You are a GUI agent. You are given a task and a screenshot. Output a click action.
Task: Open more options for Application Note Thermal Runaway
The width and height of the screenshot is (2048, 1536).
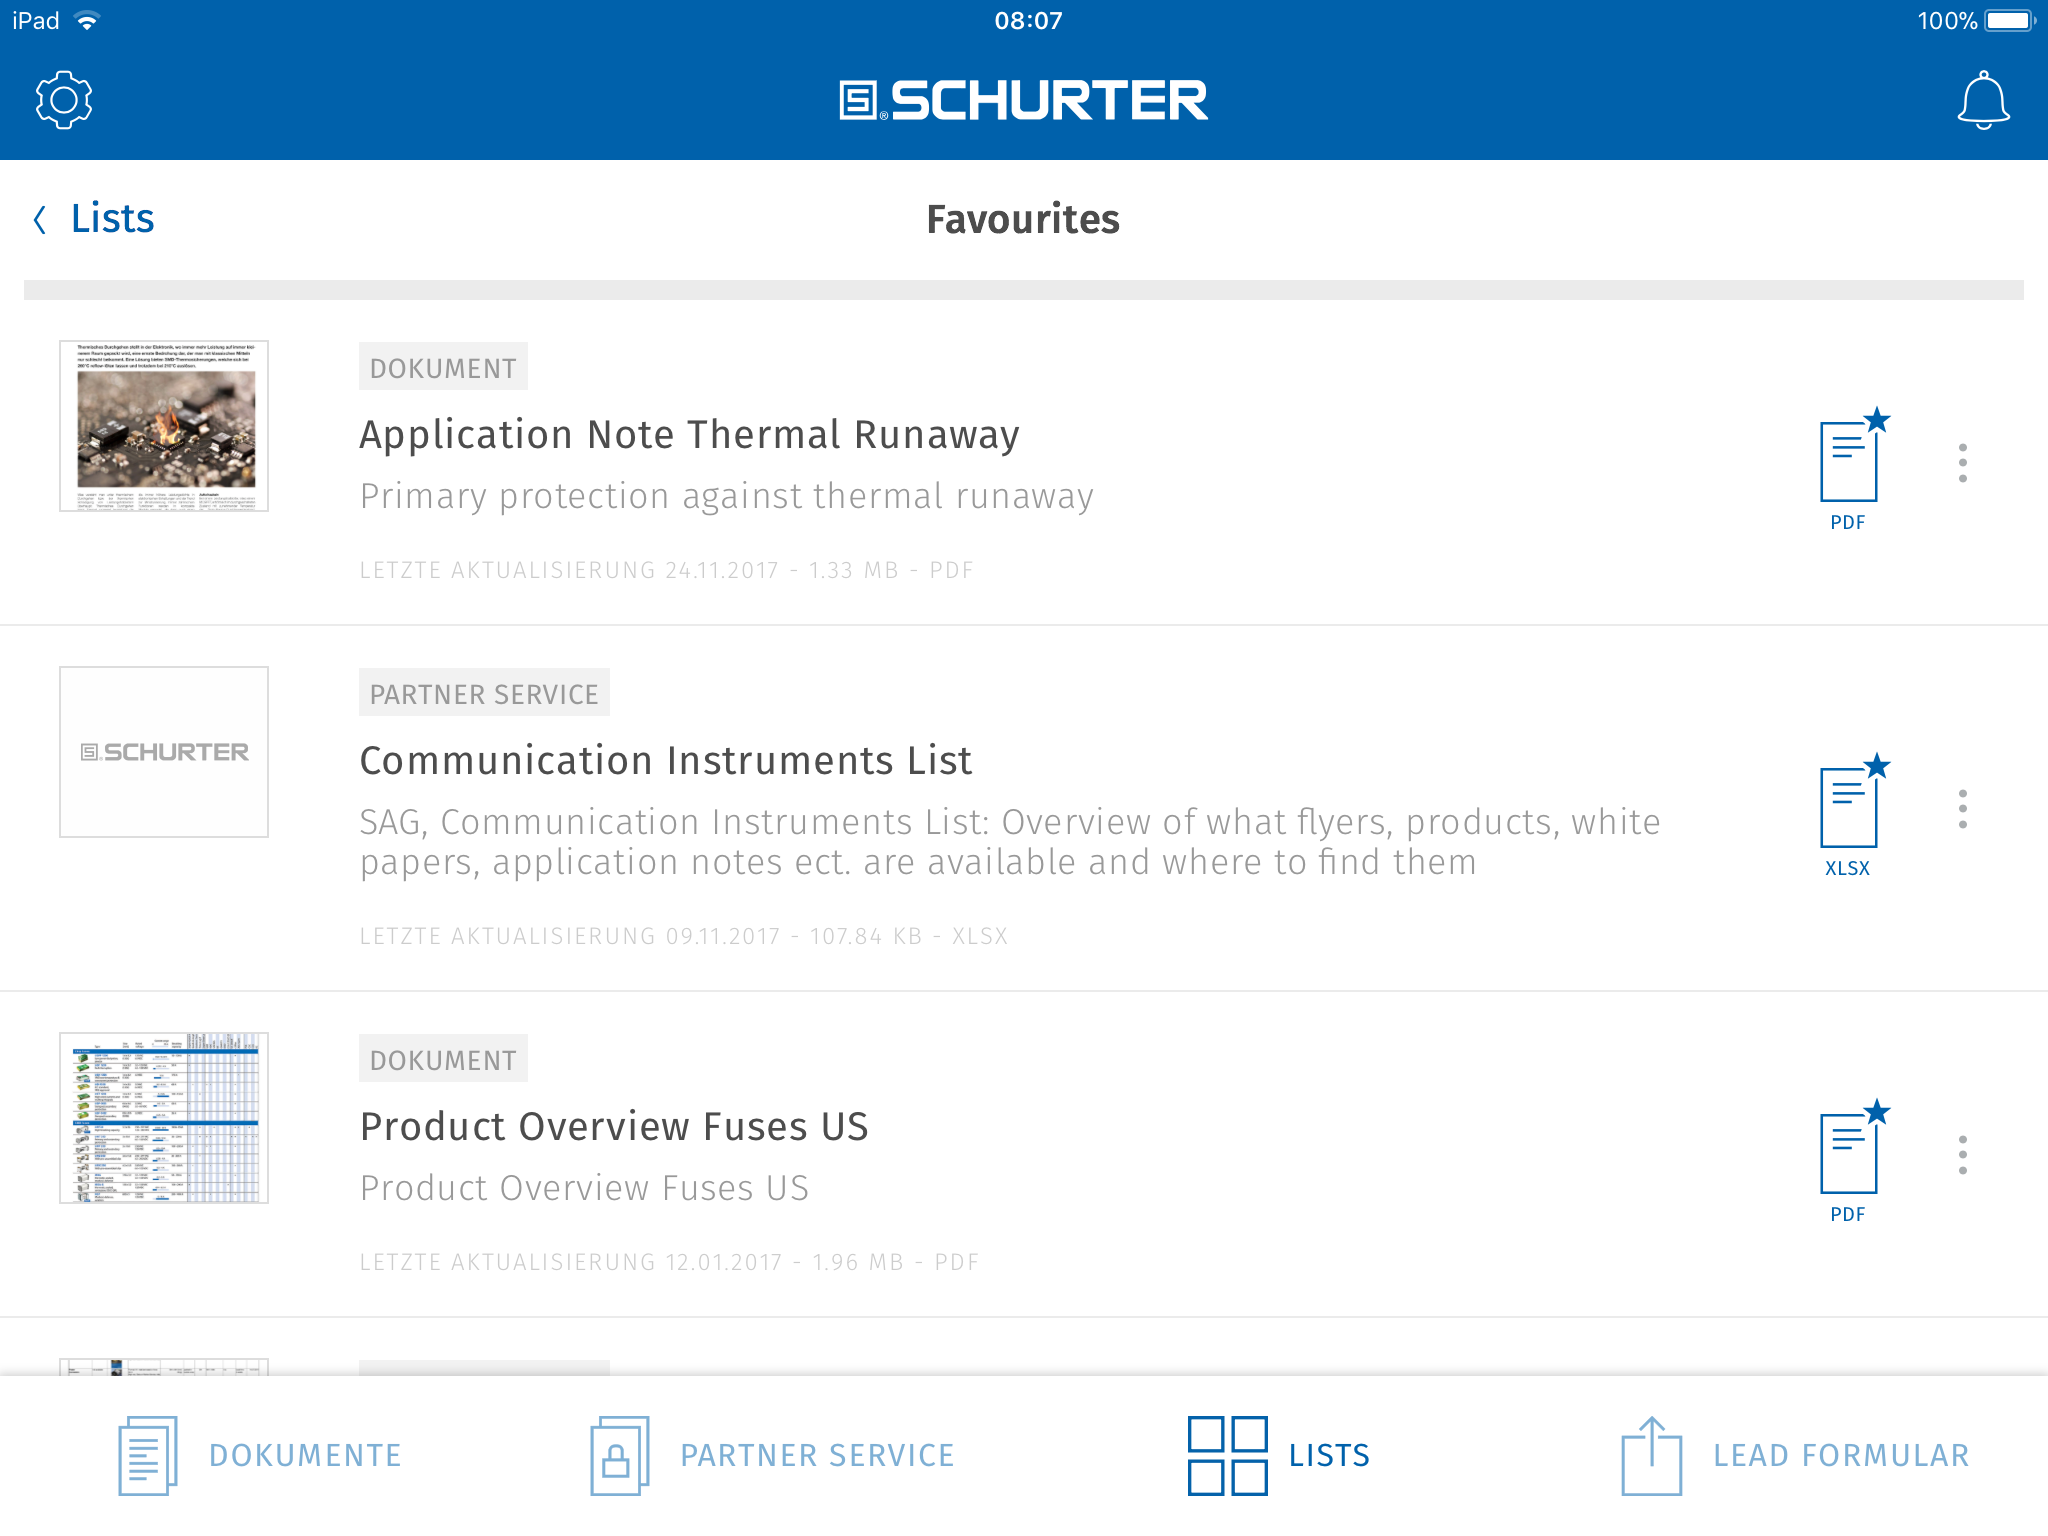tap(1963, 463)
